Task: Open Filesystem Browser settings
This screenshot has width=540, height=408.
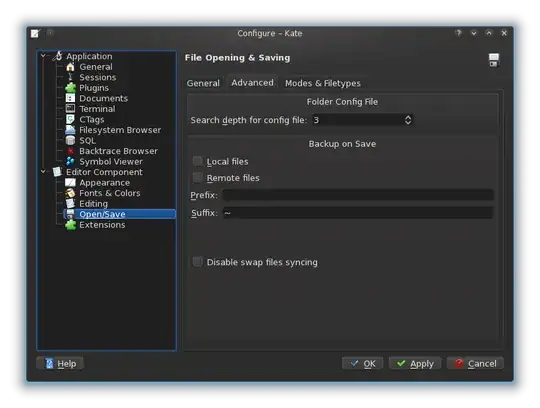Action: coord(120,130)
